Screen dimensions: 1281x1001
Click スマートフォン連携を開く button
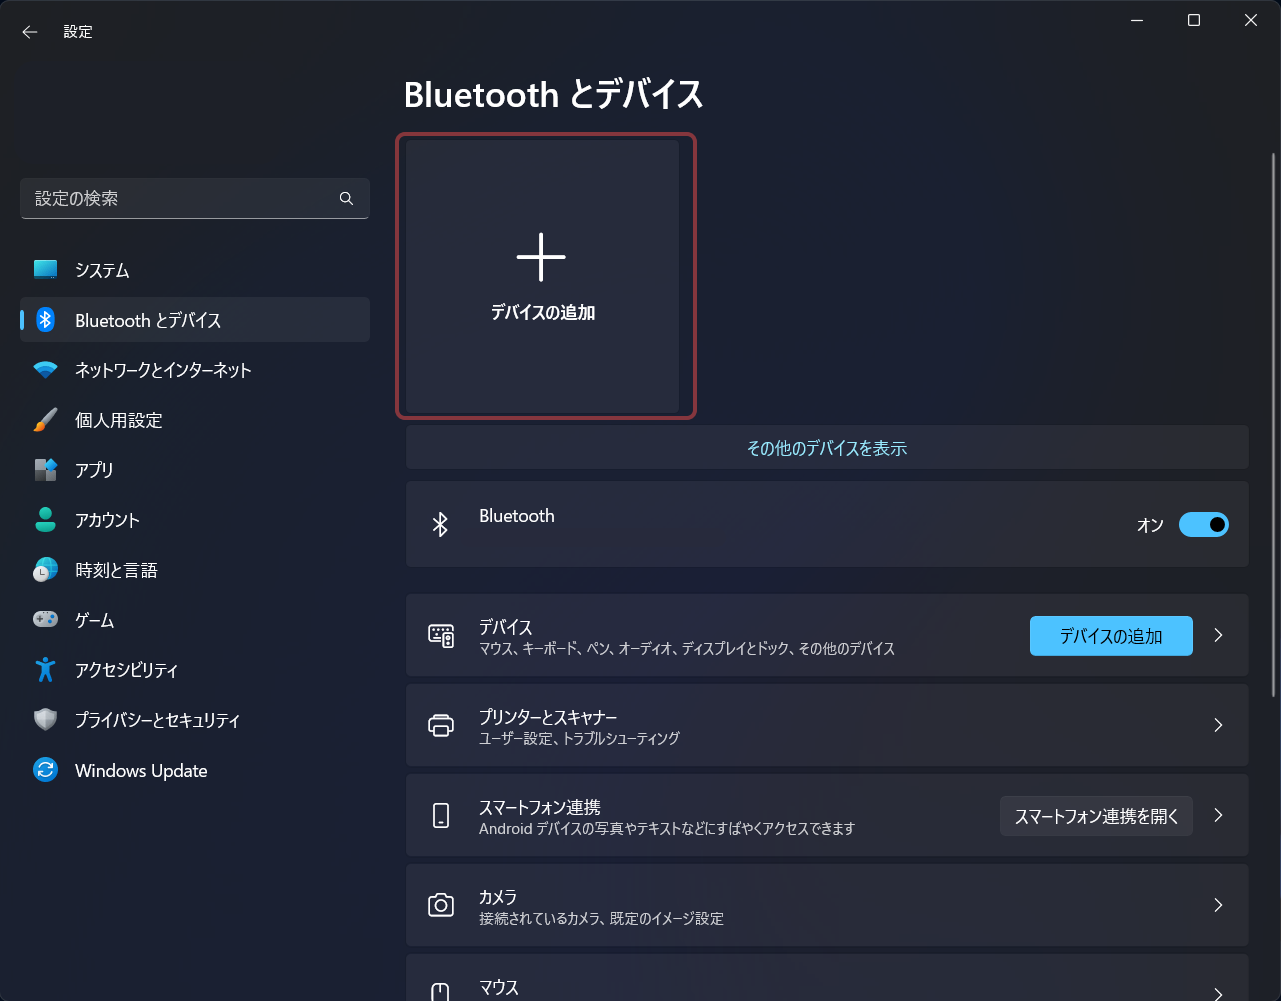[x=1096, y=816]
